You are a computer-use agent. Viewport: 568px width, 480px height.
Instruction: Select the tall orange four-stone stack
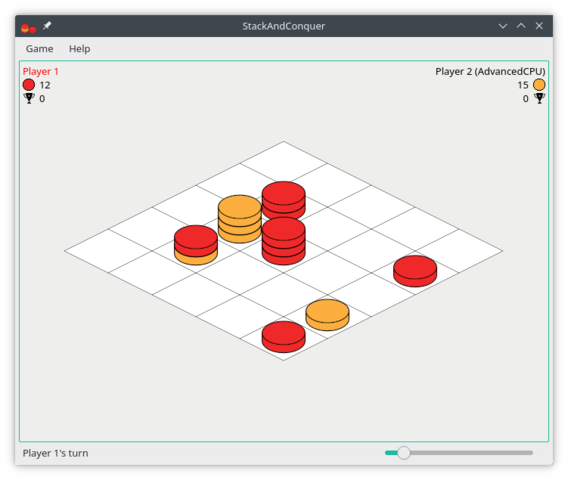coord(239,219)
